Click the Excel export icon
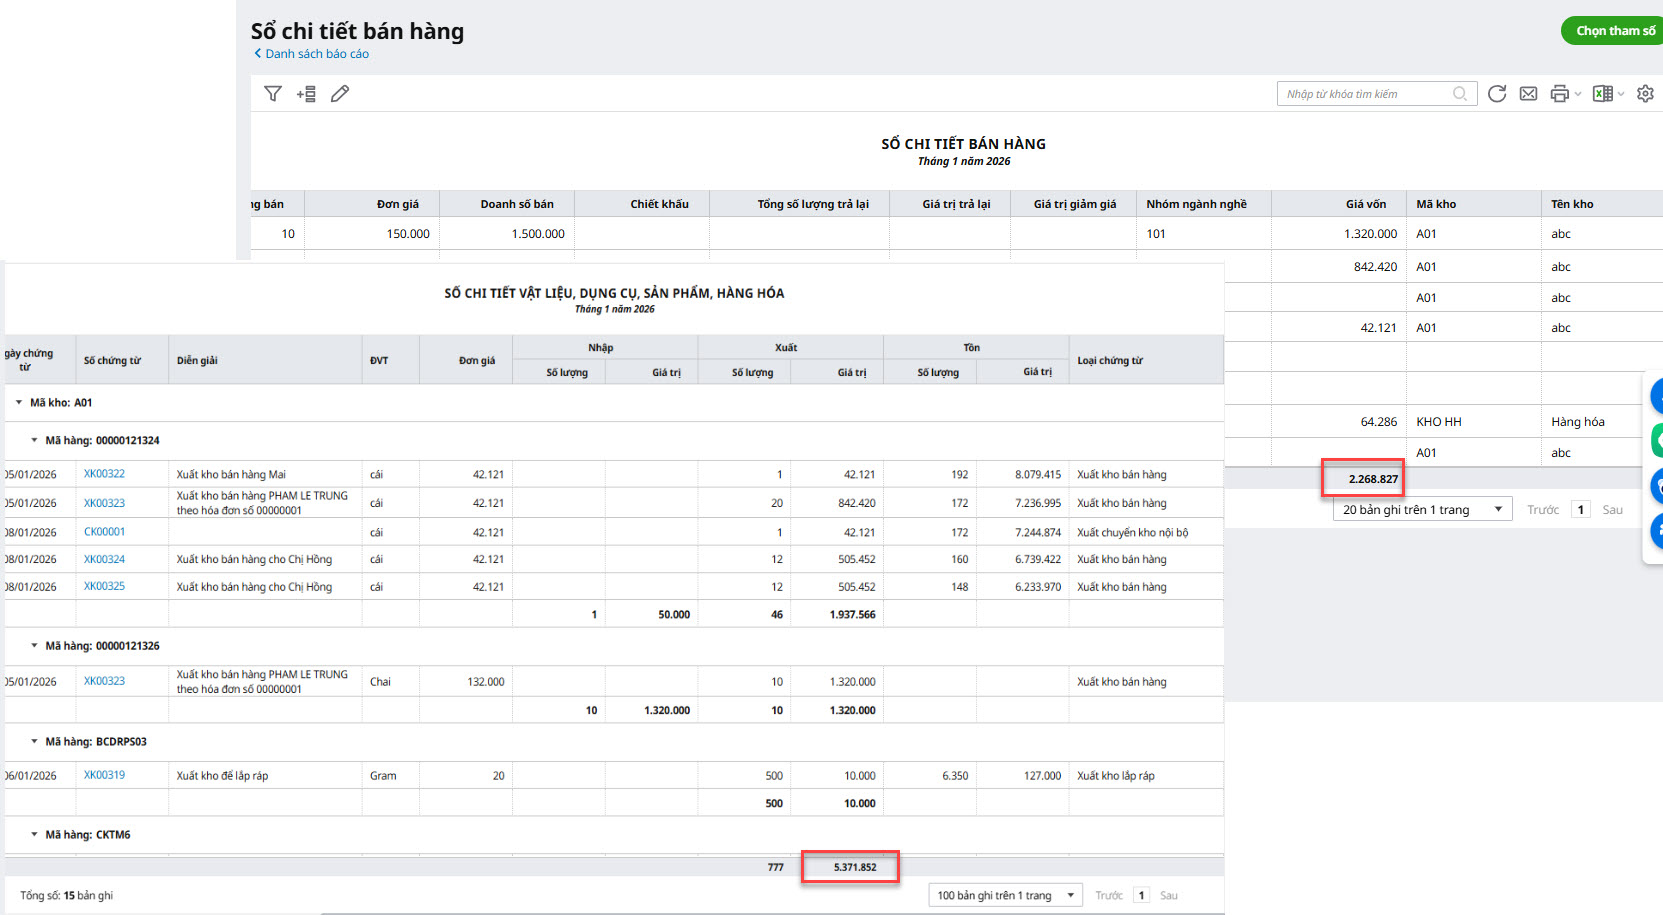 pyautogui.click(x=1602, y=94)
